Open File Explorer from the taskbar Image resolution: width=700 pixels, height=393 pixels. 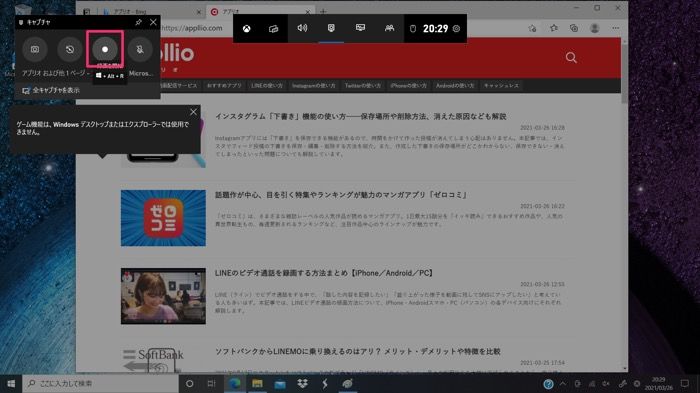(x=257, y=384)
